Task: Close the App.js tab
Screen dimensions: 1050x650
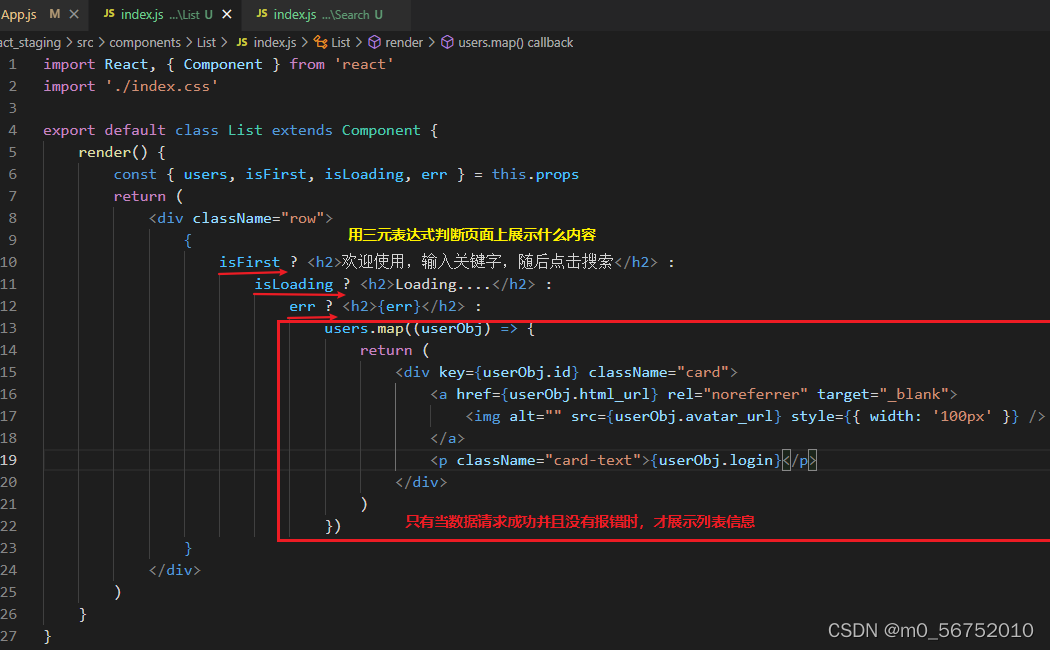Action: click(x=74, y=14)
